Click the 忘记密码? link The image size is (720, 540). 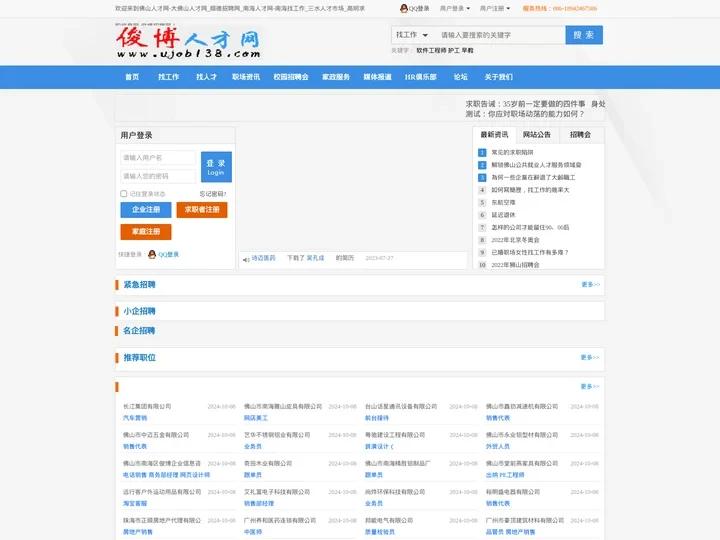pyautogui.click(x=213, y=194)
